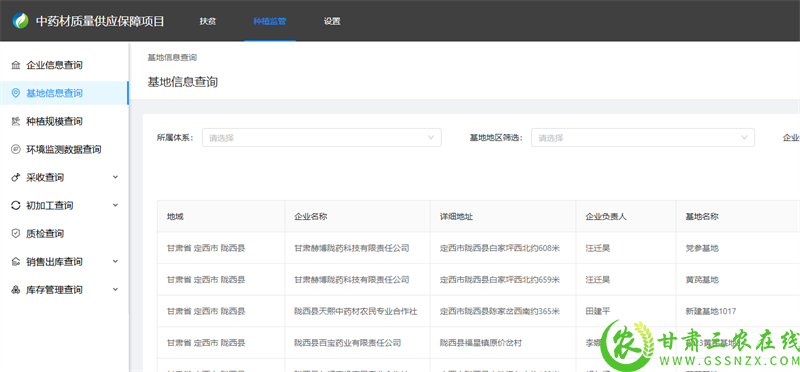Open 环境监测数据查询 in sidebar
This screenshot has height=372, width=800.
[x=64, y=149]
